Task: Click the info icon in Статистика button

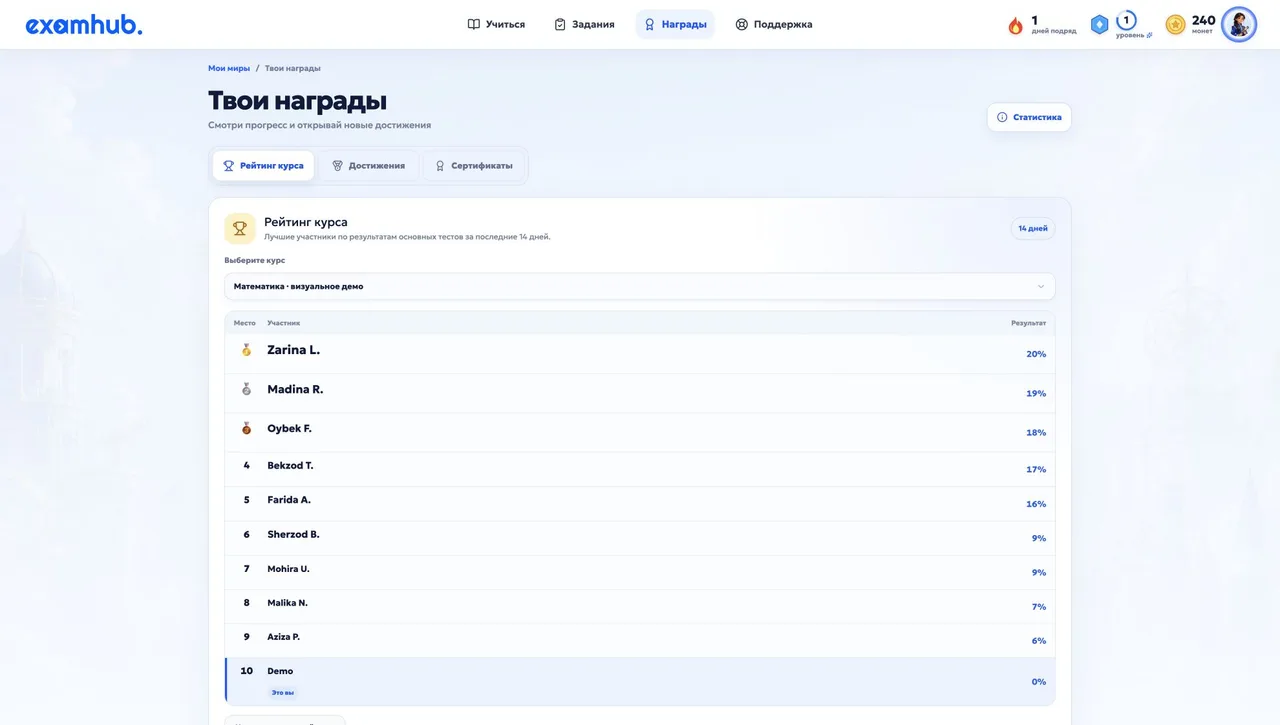Action: [x=1002, y=117]
